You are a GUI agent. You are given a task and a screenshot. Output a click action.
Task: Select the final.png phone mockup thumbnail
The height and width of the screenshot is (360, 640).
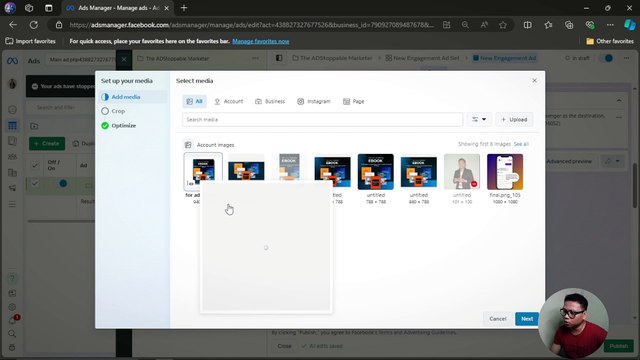[x=505, y=172]
